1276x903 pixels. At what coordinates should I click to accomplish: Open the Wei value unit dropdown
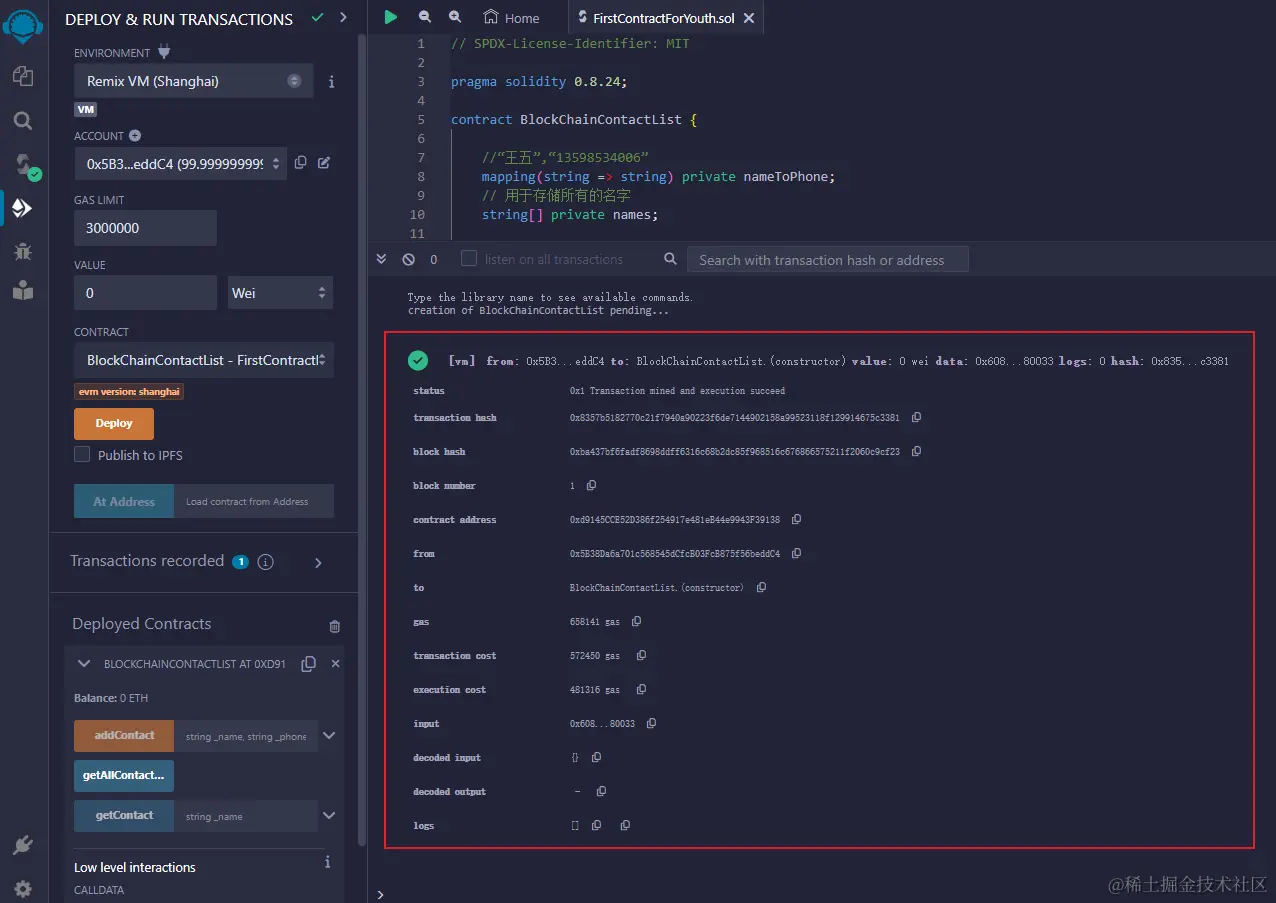[280, 293]
